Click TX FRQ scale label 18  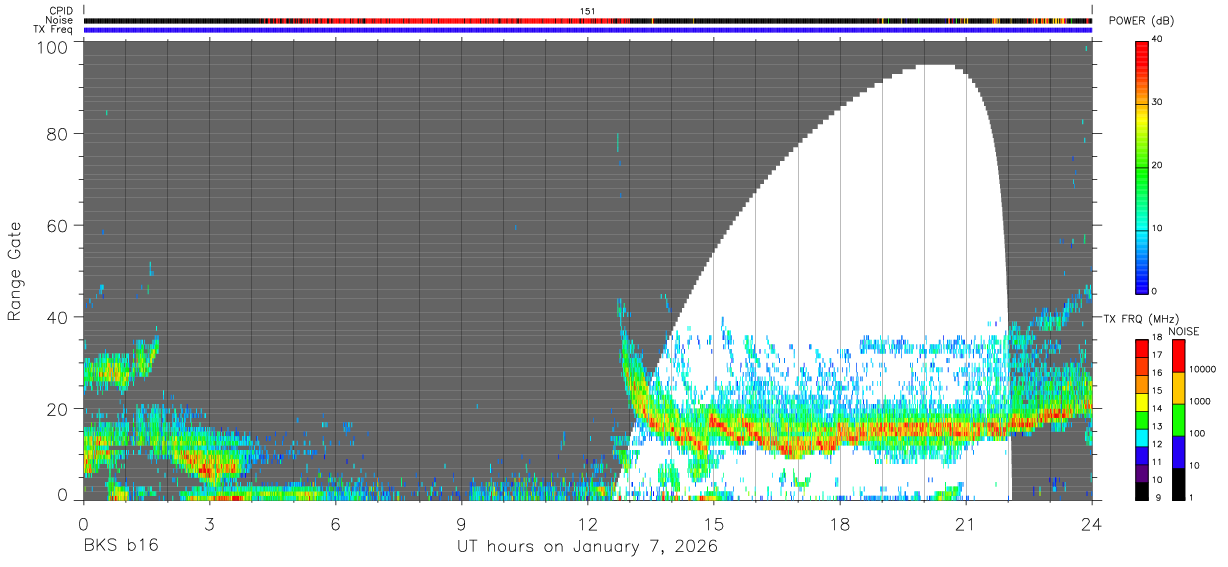pos(1156,339)
